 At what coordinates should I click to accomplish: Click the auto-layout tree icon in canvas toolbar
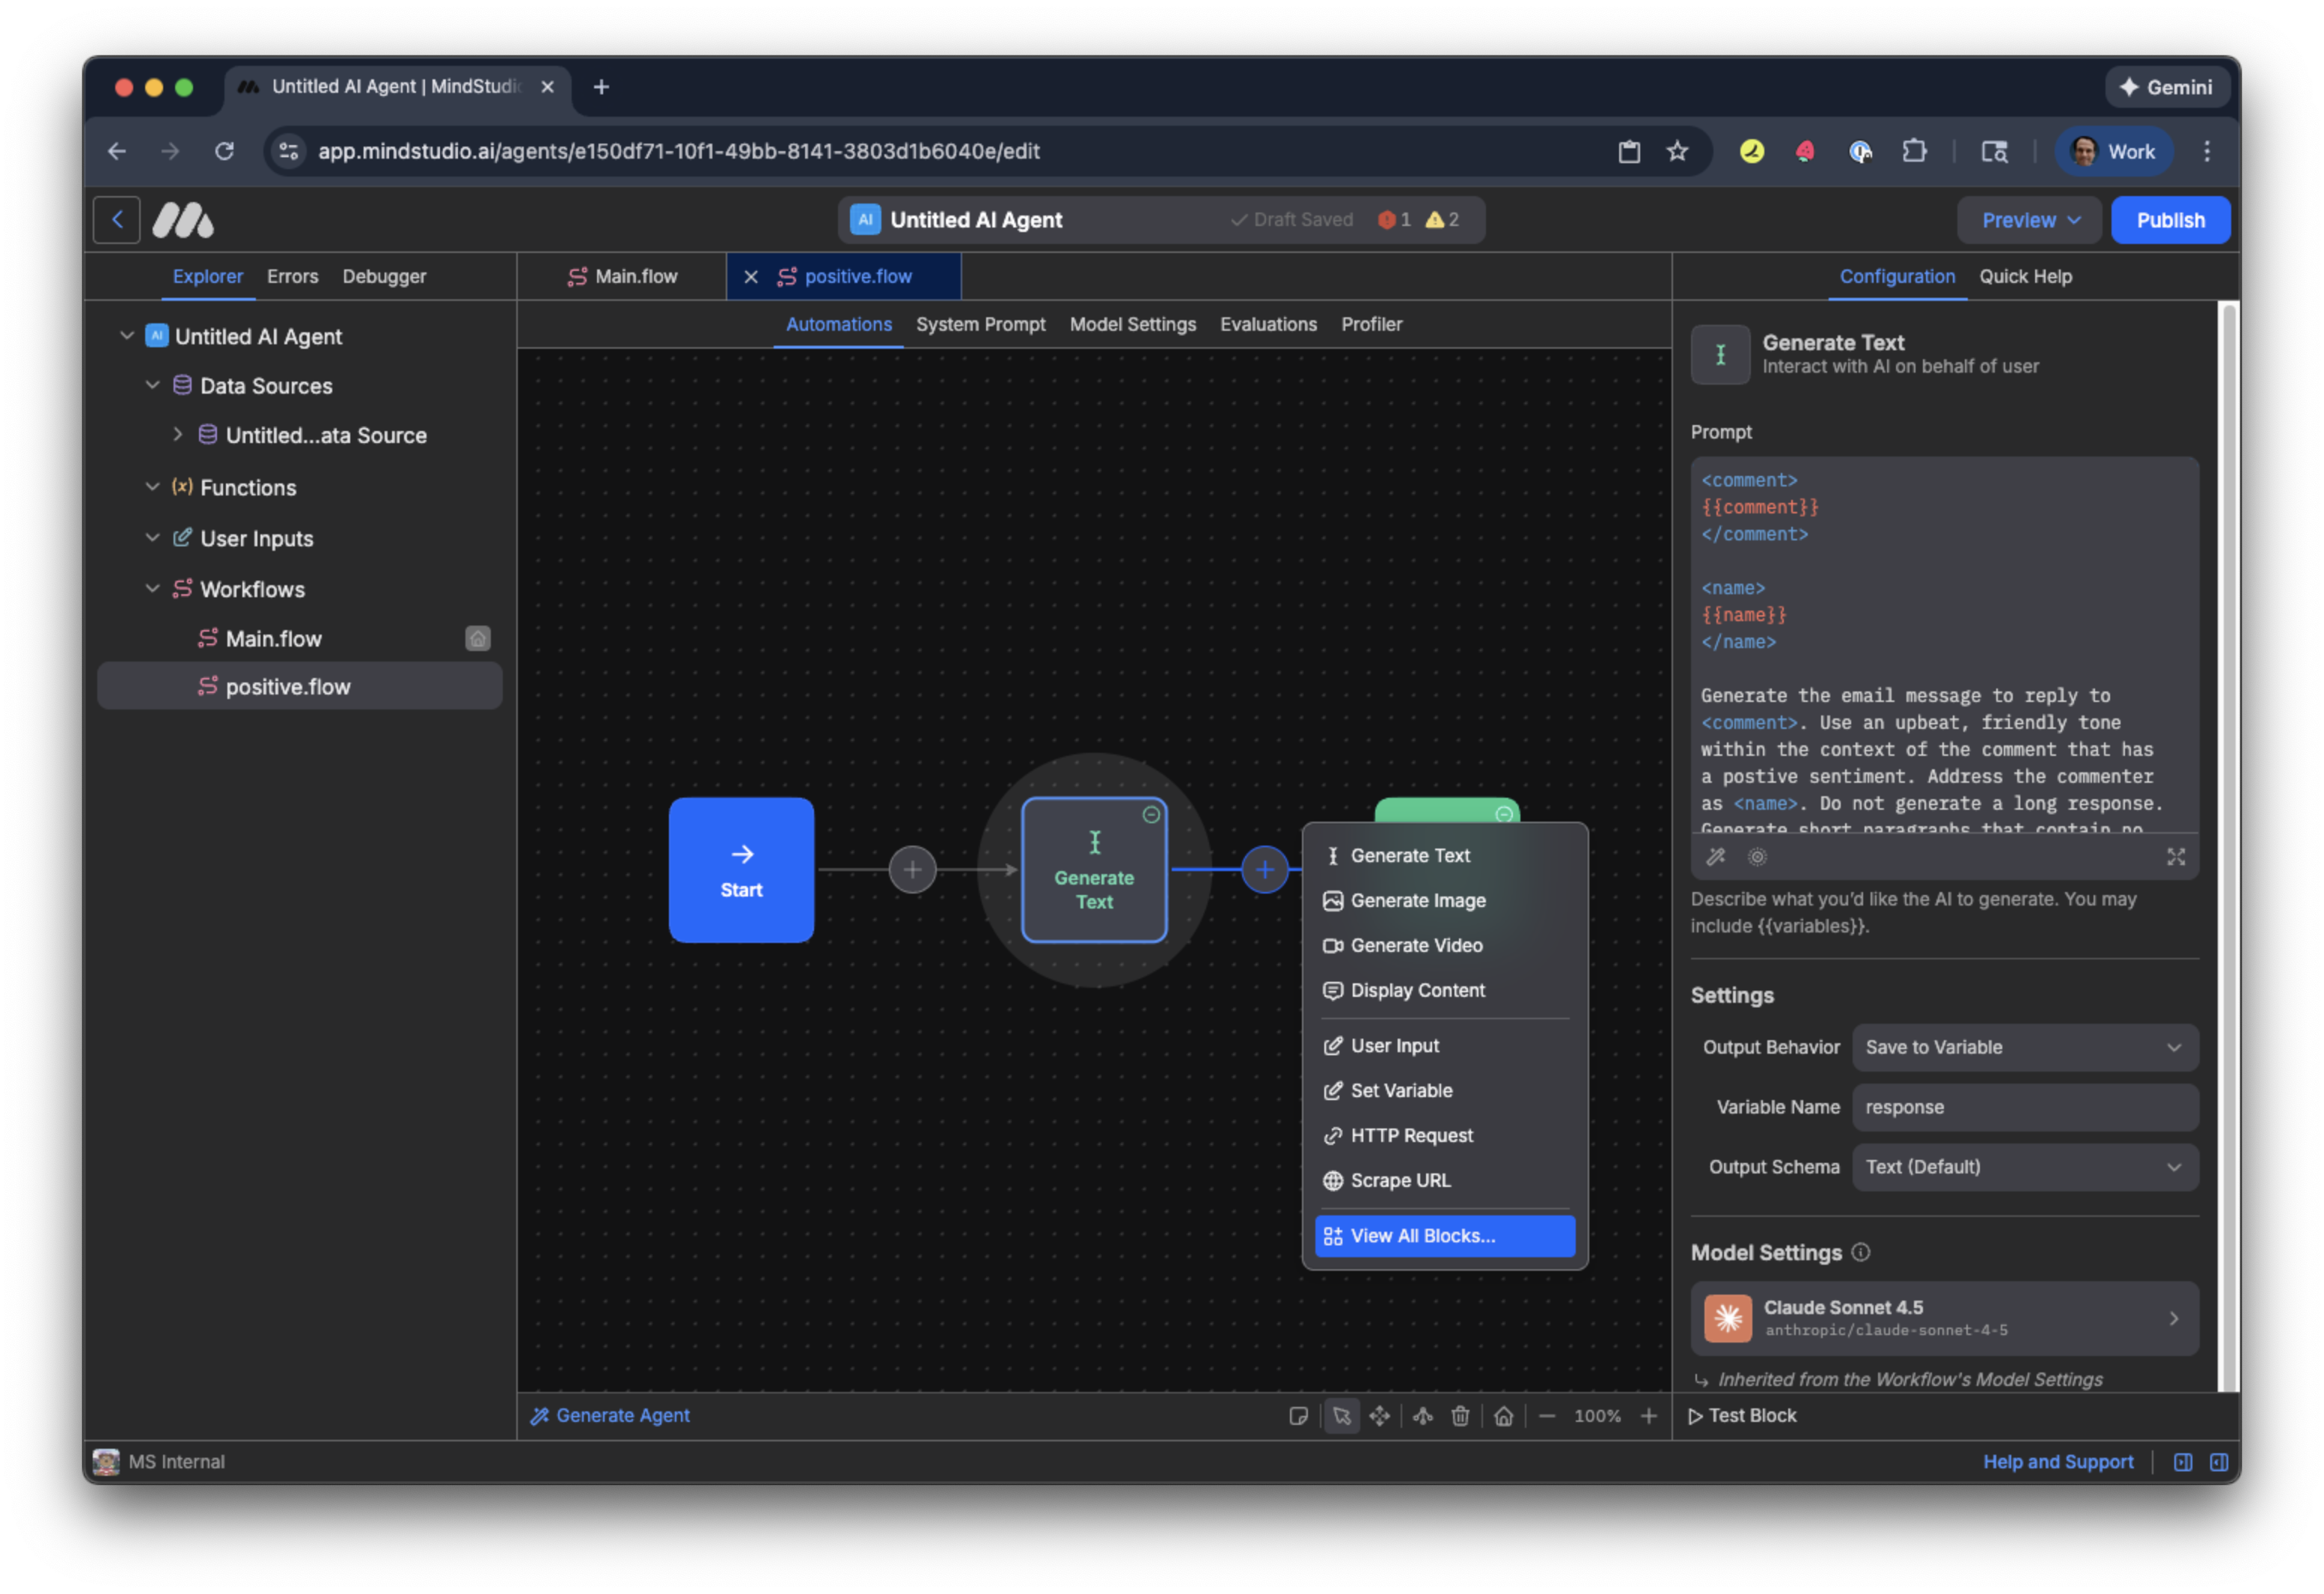click(1423, 1416)
